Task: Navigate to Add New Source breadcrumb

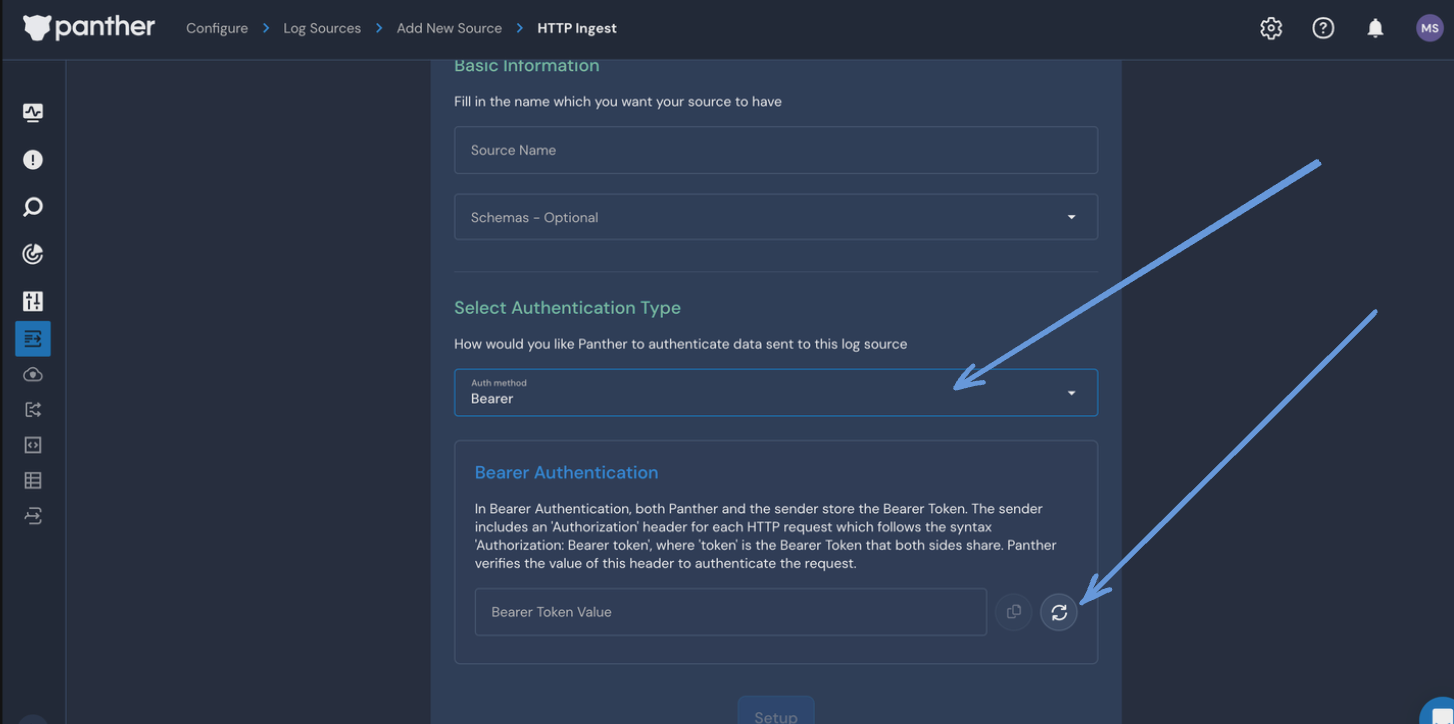Action: [x=449, y=28]
